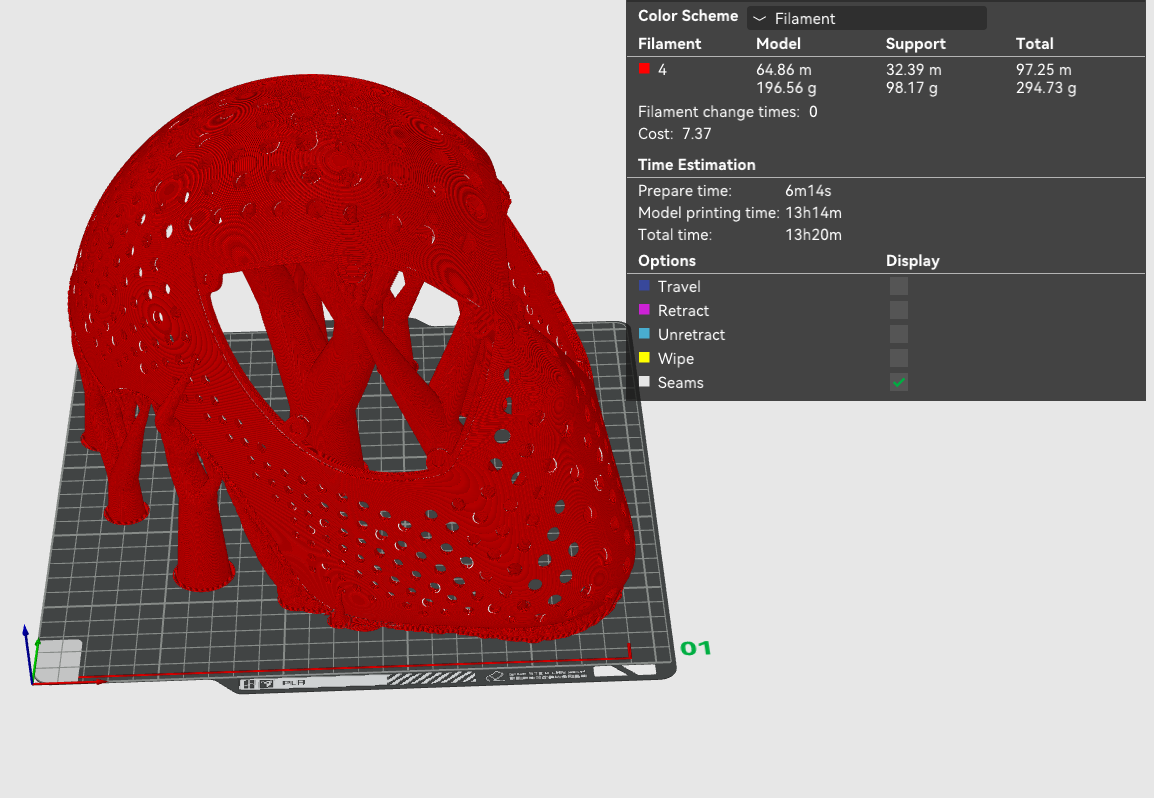1154x798 pixels.
Task: Click the total length 97.25 m value
Action: tap(1044, 70)
